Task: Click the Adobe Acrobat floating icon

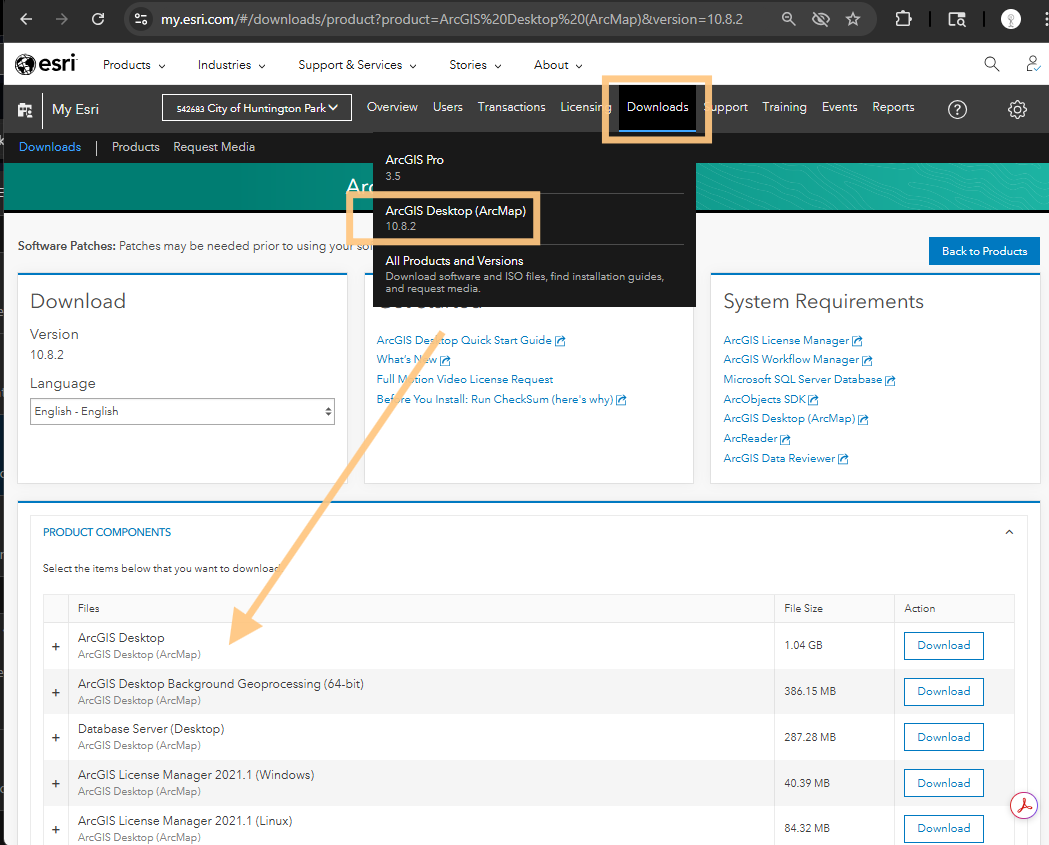Action: coord(1024,806)
